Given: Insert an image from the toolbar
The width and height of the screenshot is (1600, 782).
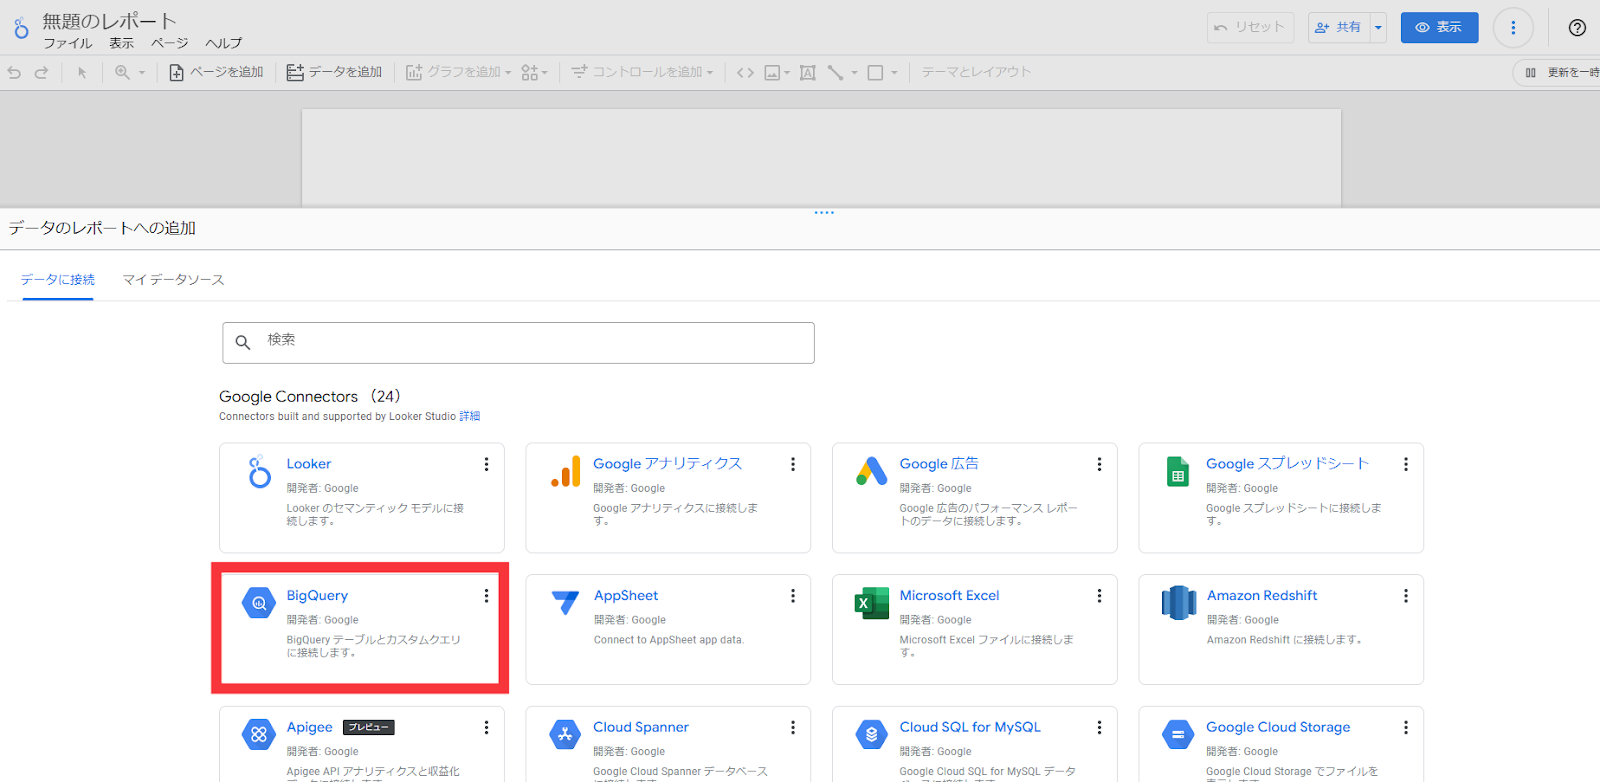Looking at the screenshot, I should tap(772, 72).
